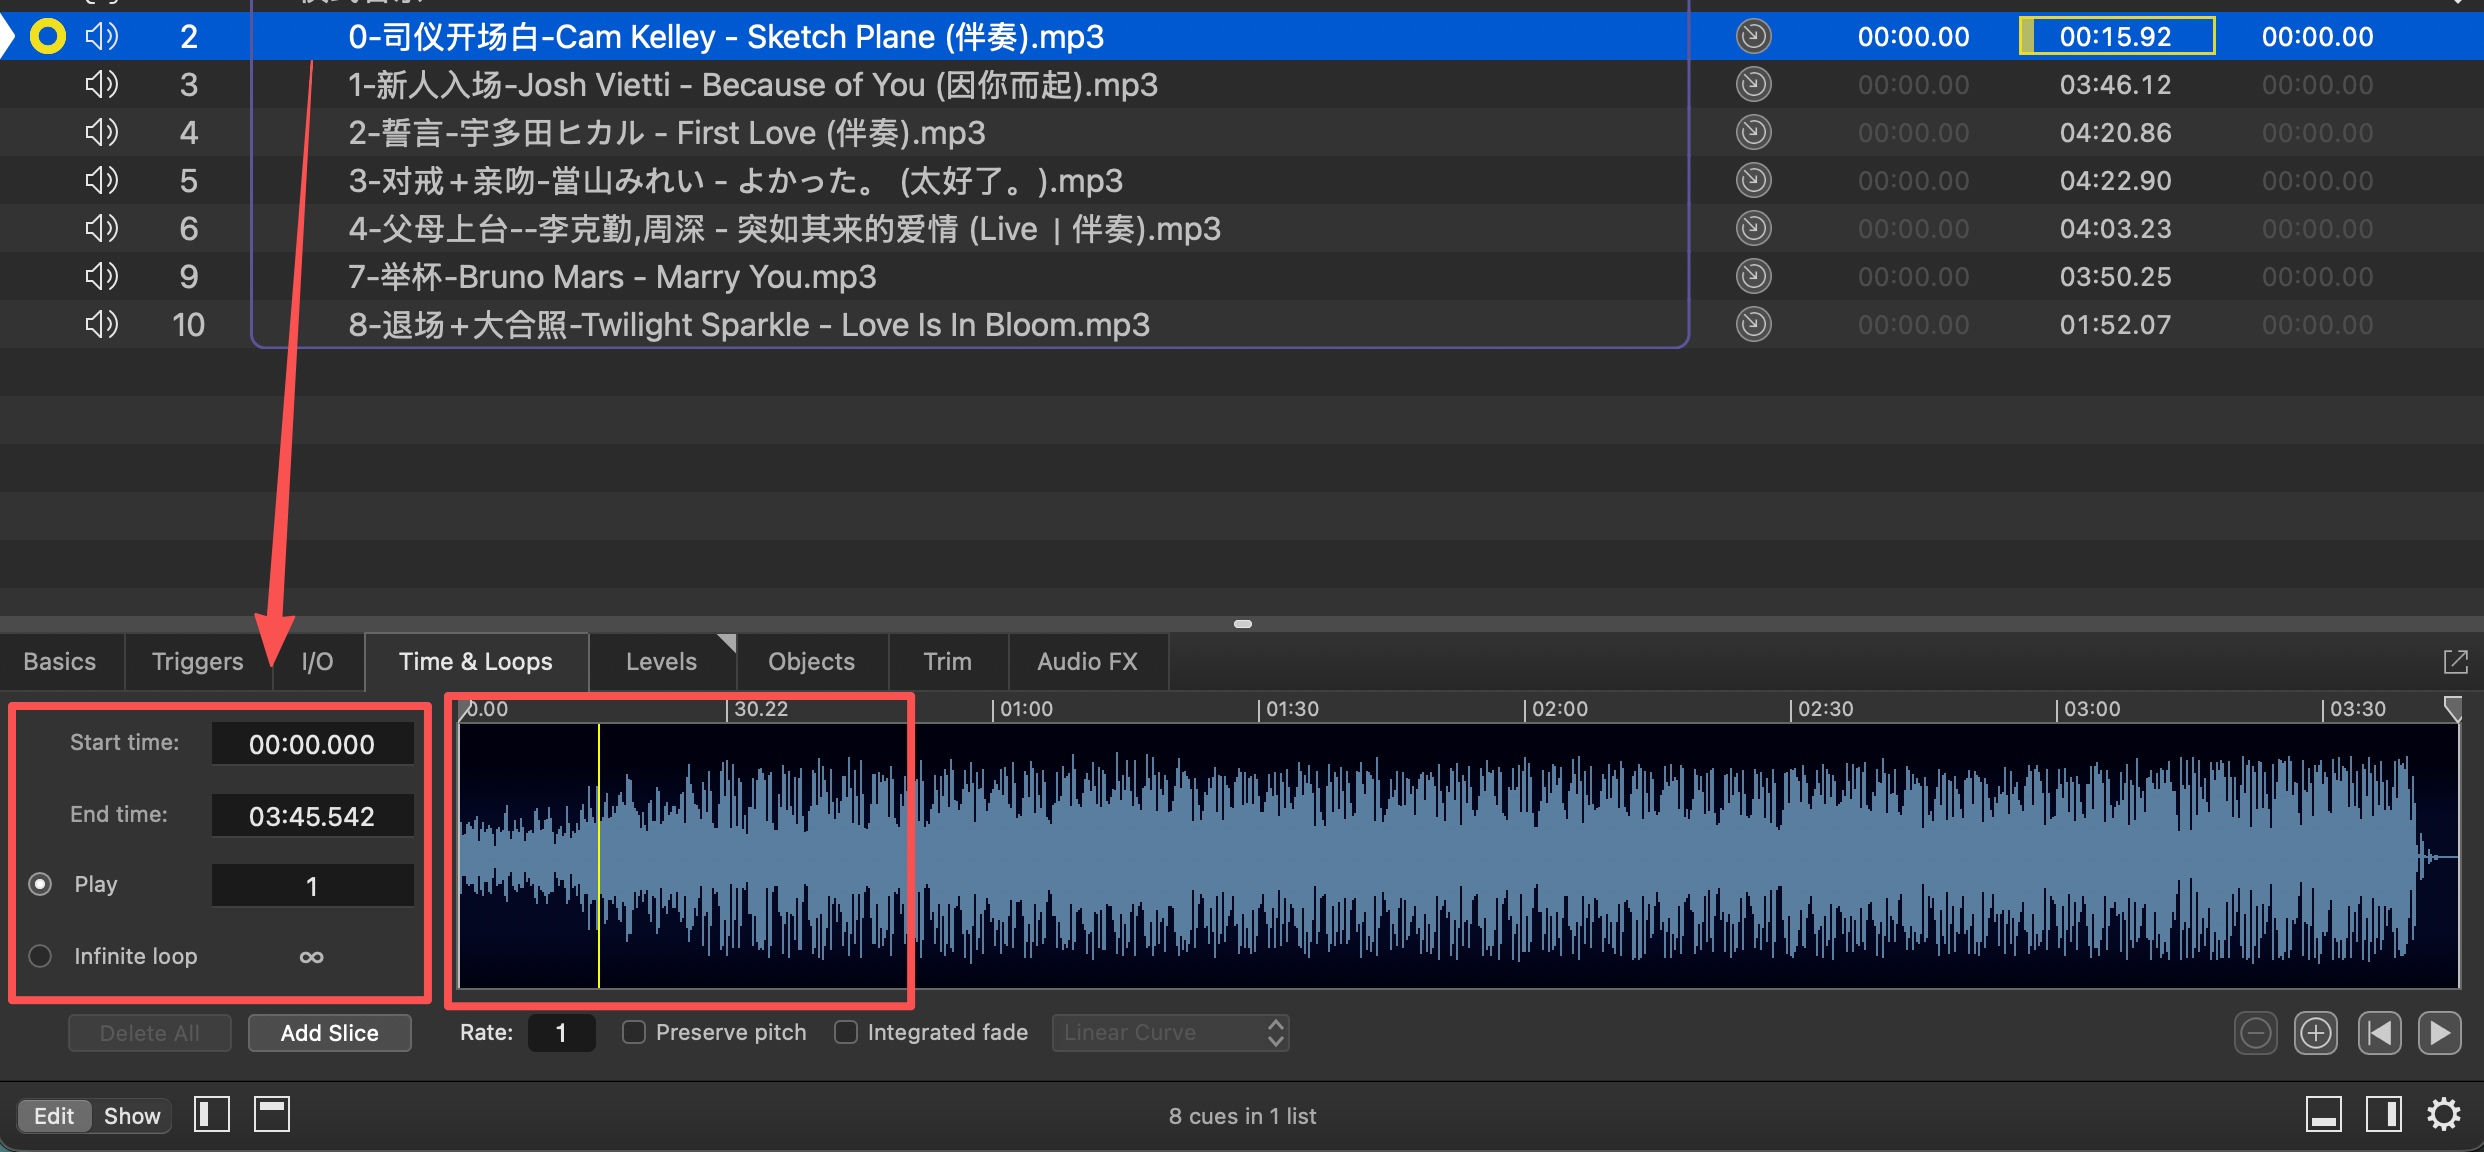Click the inspector divider grab handle
This screenshot has height=1152, width=2484.
coord(1243,624)
